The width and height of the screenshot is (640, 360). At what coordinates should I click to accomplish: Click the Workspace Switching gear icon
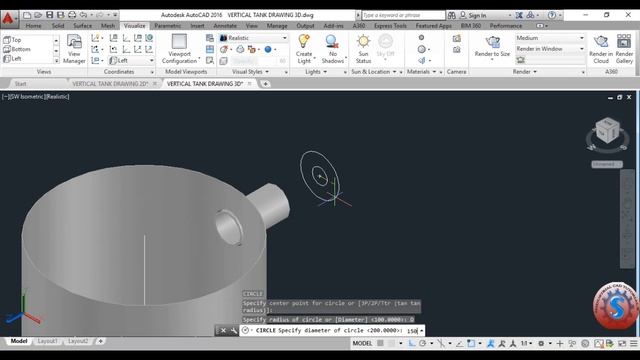click(x=541, y=344)
